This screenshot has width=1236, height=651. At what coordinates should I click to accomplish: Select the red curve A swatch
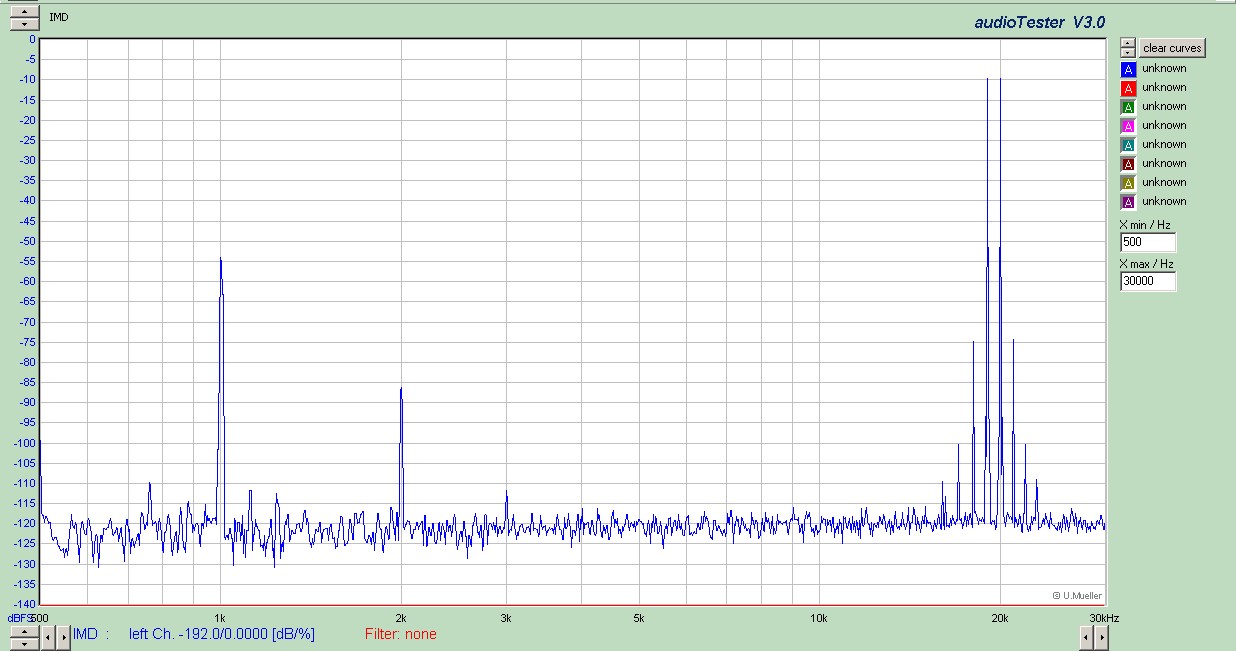click(x=1128, y=88)
